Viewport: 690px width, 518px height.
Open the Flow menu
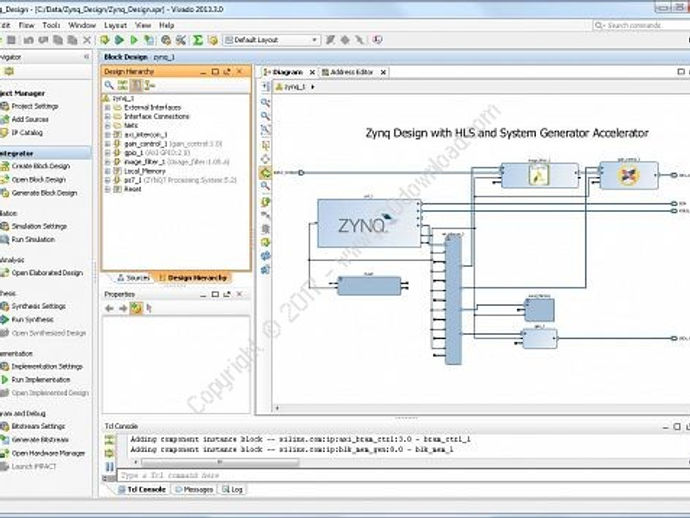[26, 26]
